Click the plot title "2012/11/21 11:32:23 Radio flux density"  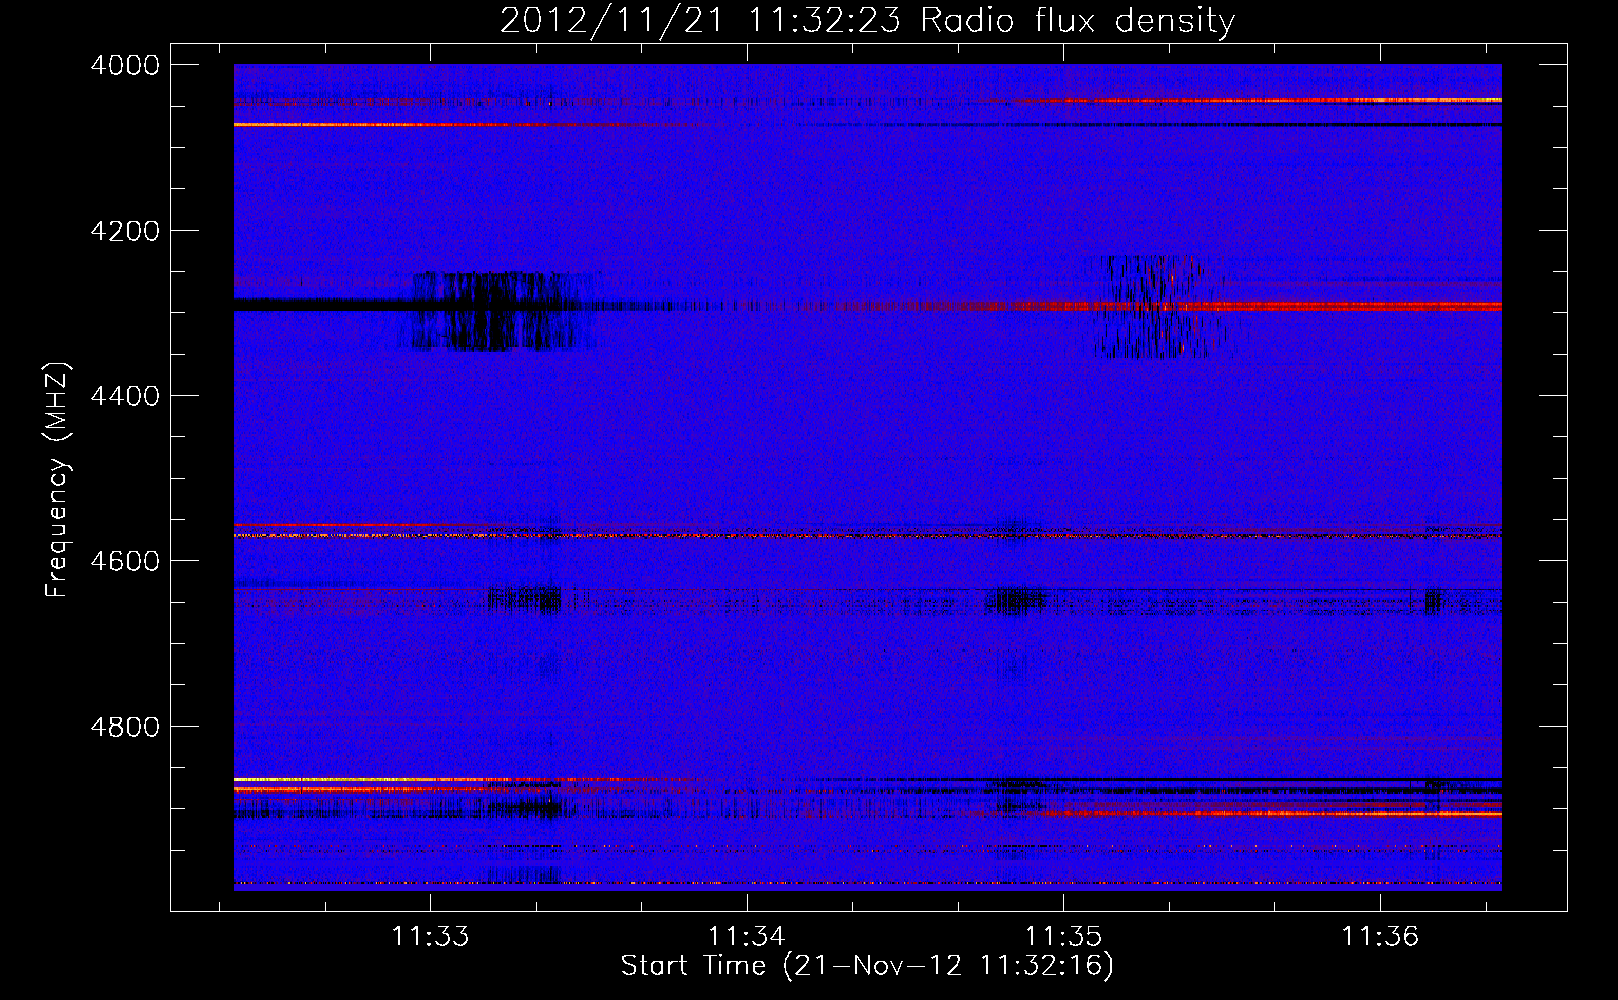(867, 21)
